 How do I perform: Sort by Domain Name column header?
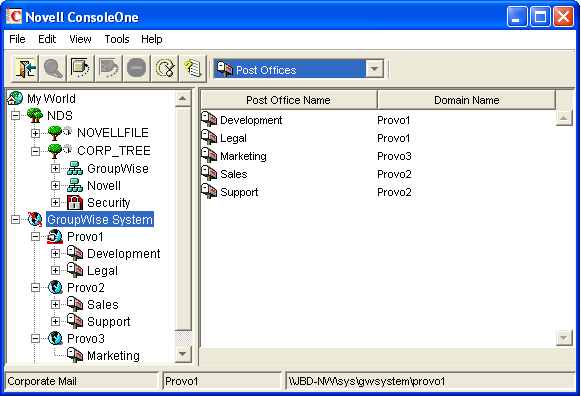[467, 100]
